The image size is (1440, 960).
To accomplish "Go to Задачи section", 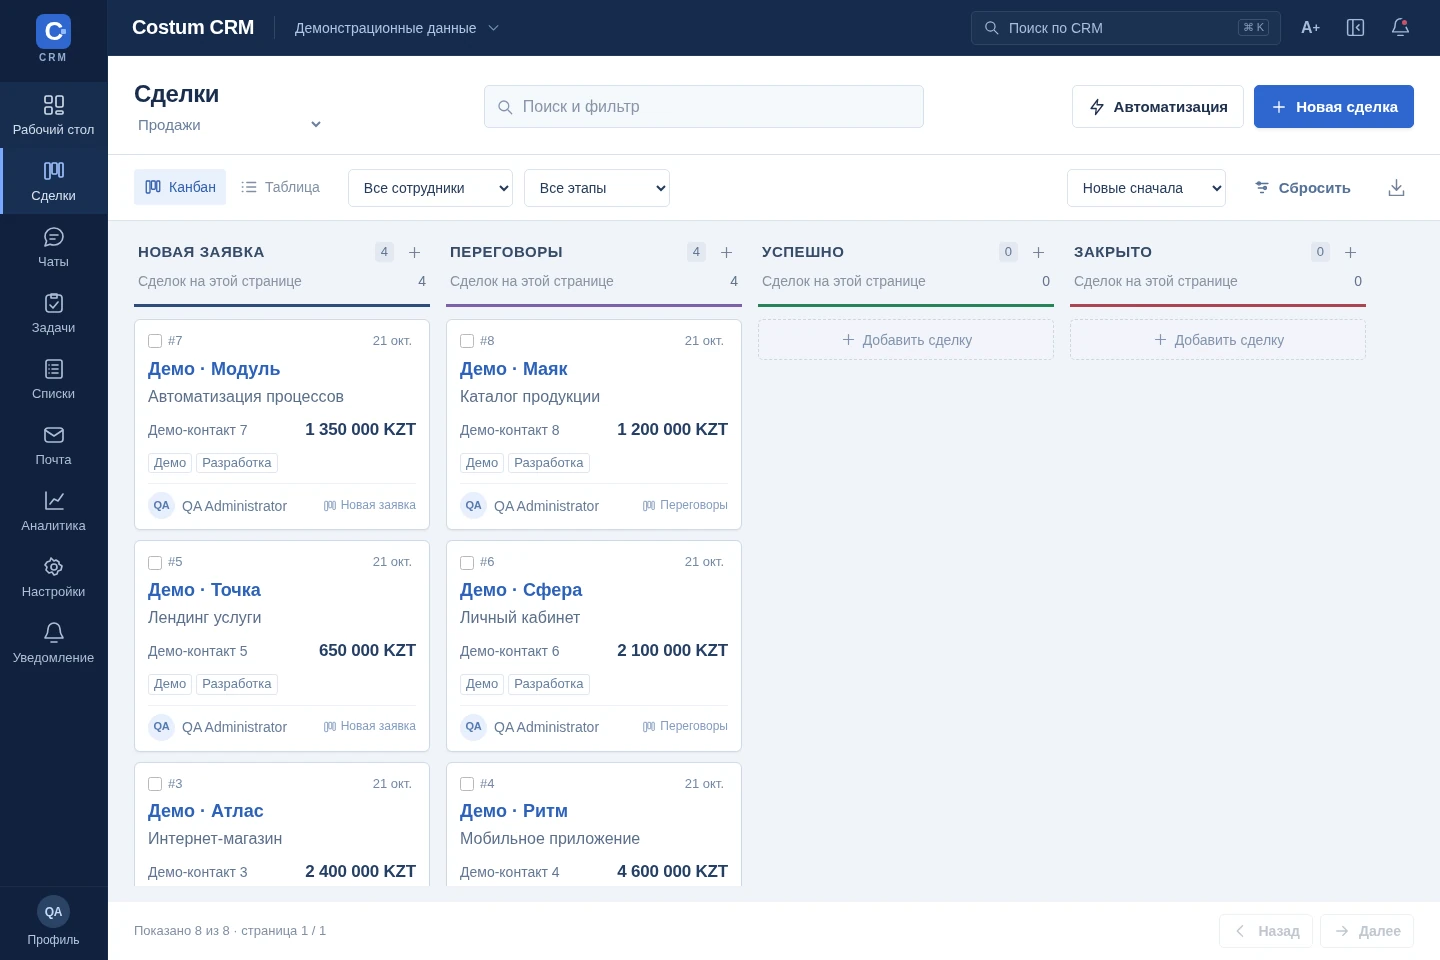I will tap(54, 313).
